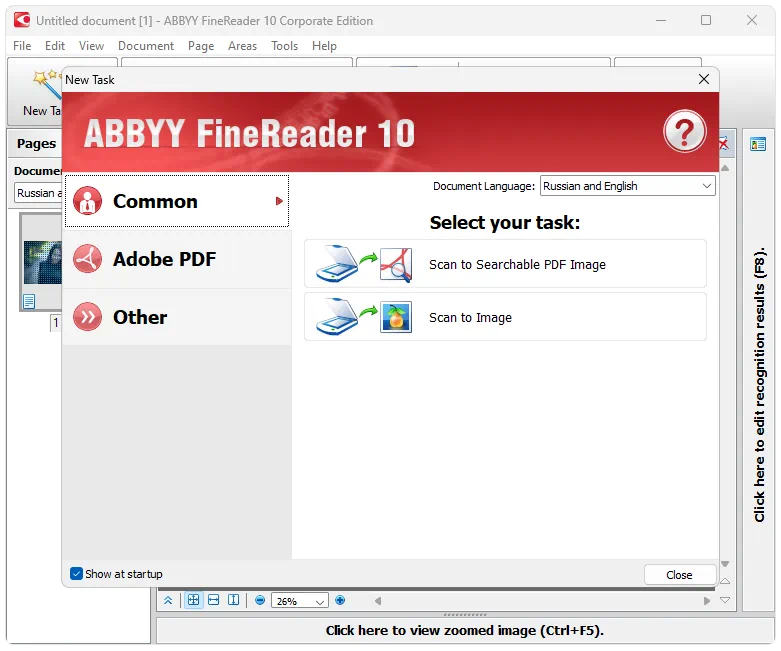The height and width of the screenshot is (651, 781).
Task: Open the help question mark icon
Action: coord(685,131)
